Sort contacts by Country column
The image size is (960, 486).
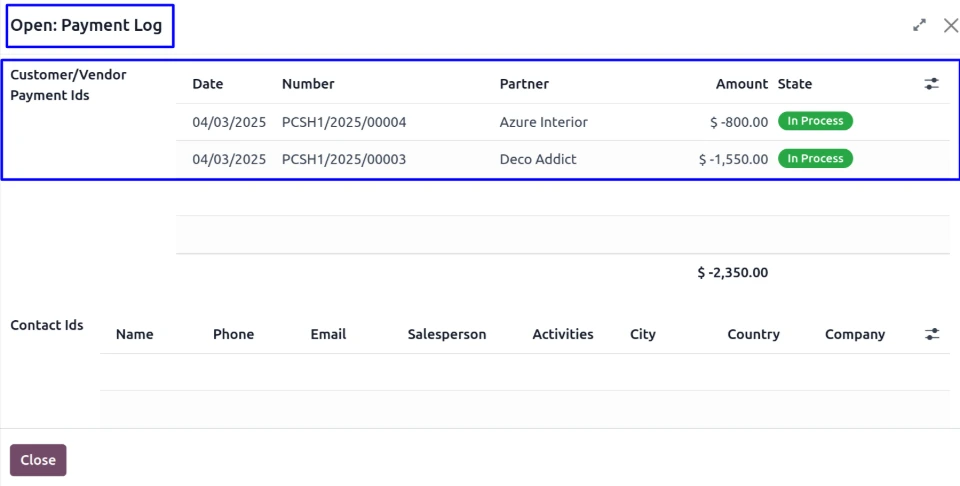(x=753, y=334)
